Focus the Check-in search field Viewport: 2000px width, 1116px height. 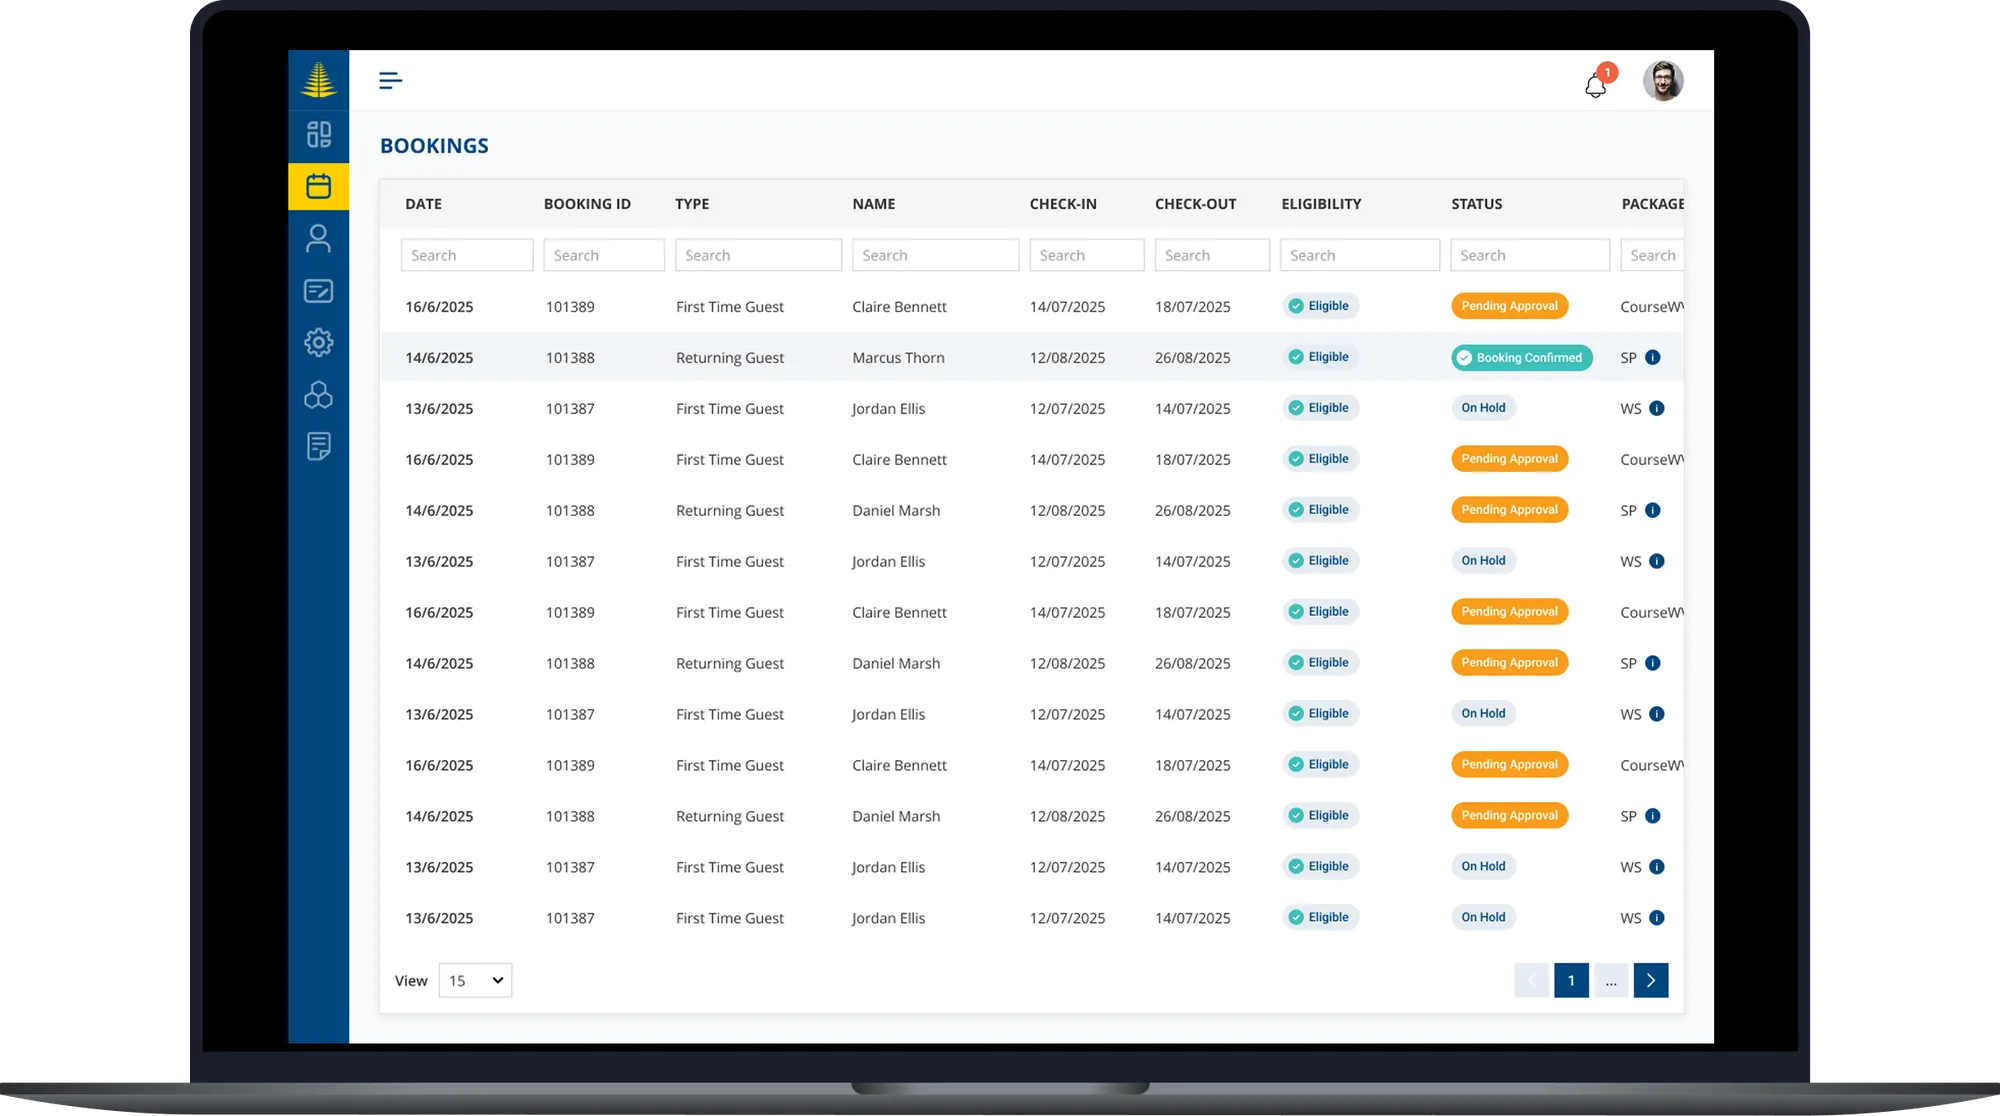1087,255
